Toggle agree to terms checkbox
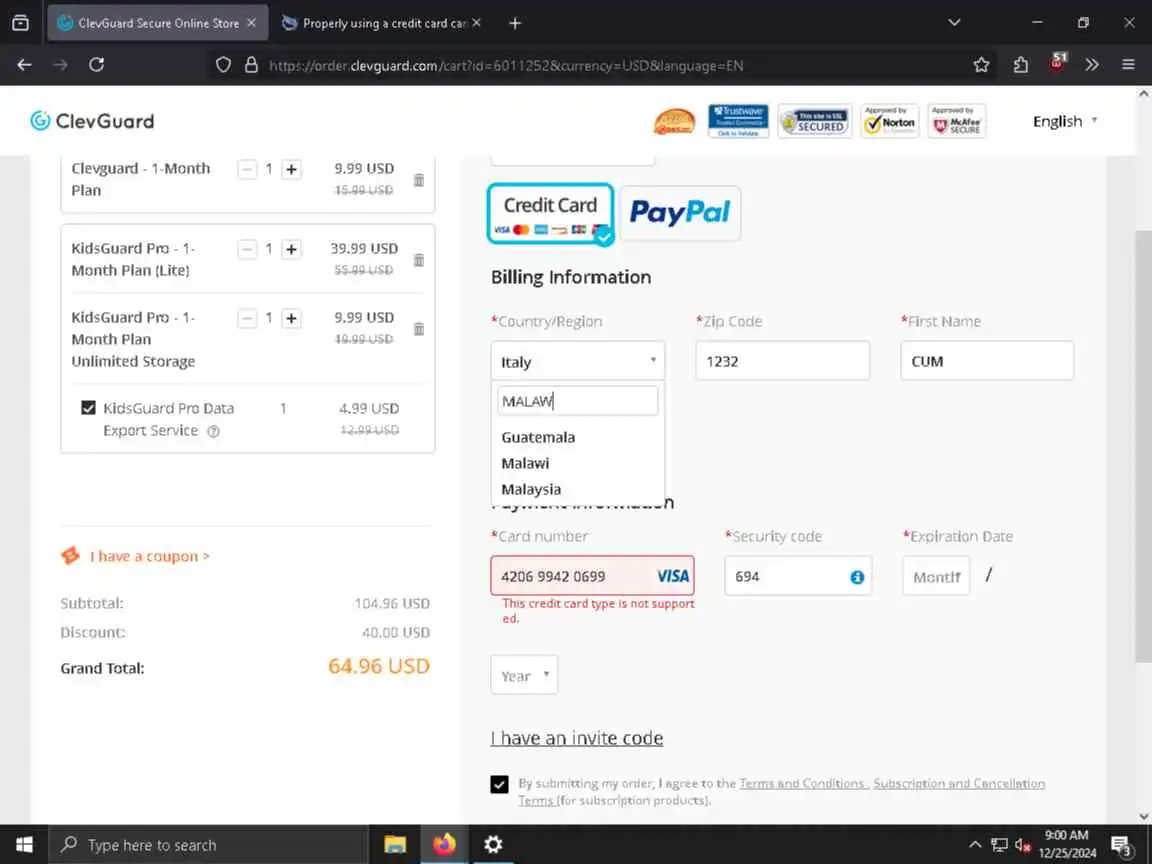 [500, 784]
